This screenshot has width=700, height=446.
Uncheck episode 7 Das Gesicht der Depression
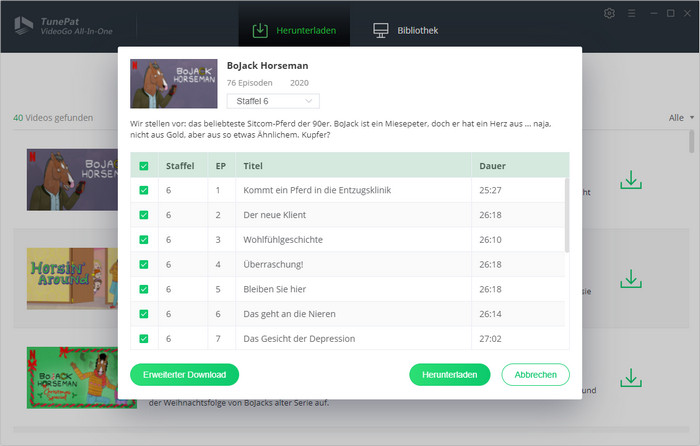[144, 339]
